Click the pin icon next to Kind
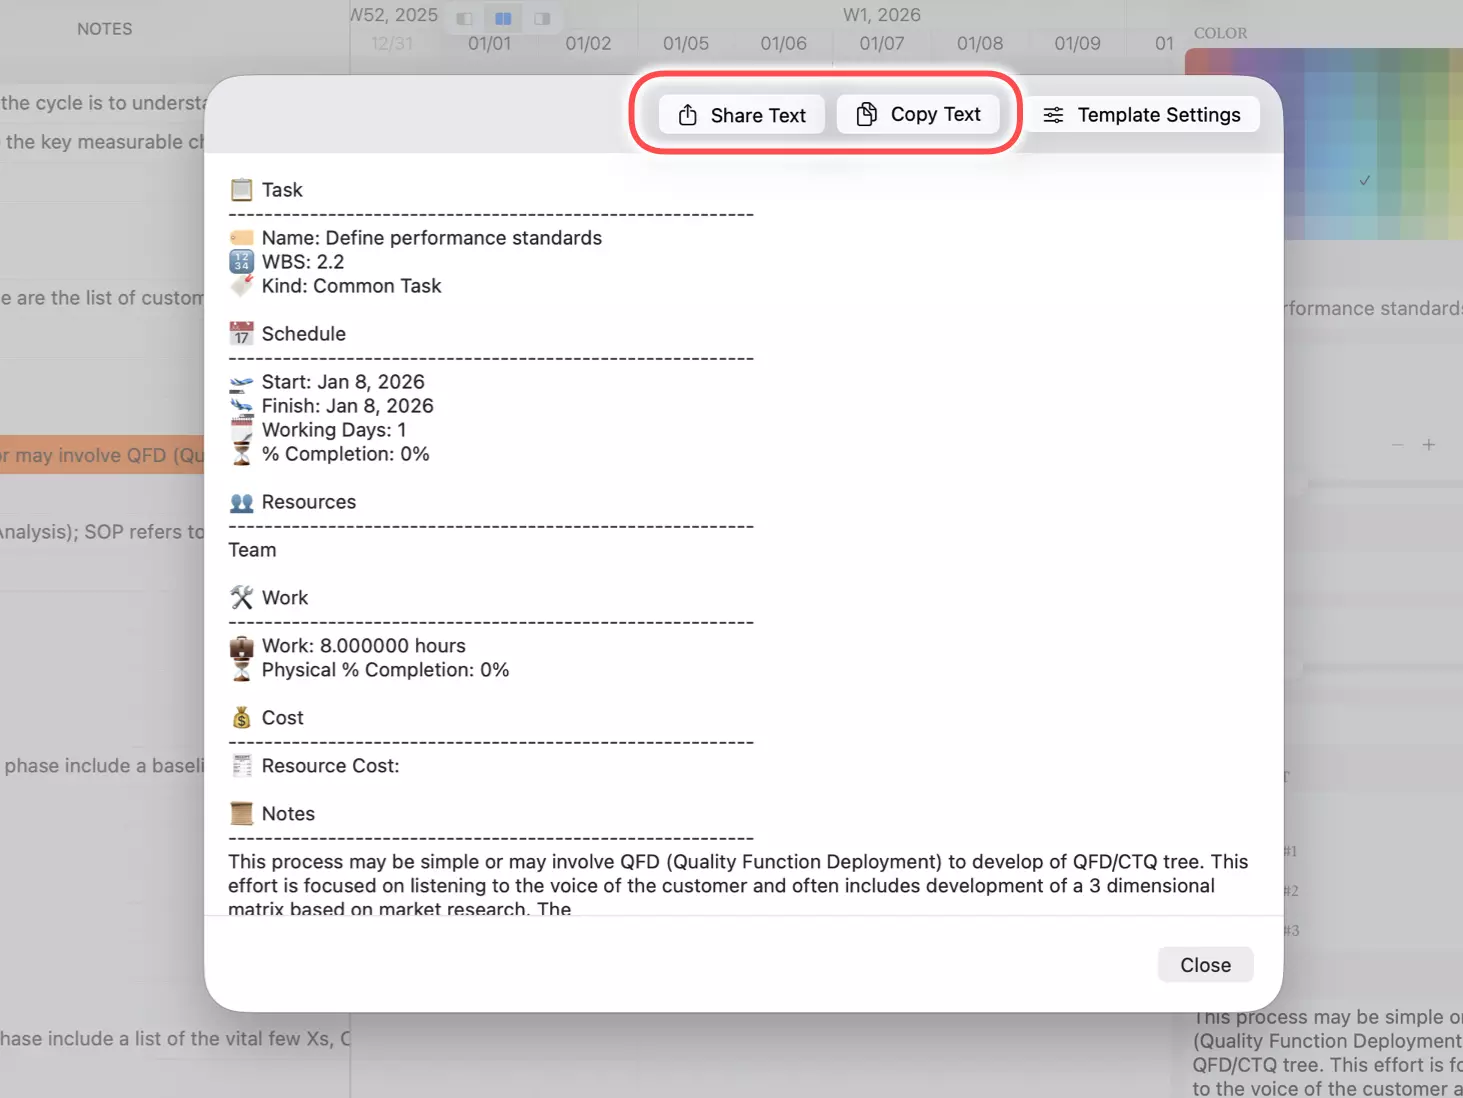Image resolution: width=1463 pixels, height=1098 pixels. (241, 285)
